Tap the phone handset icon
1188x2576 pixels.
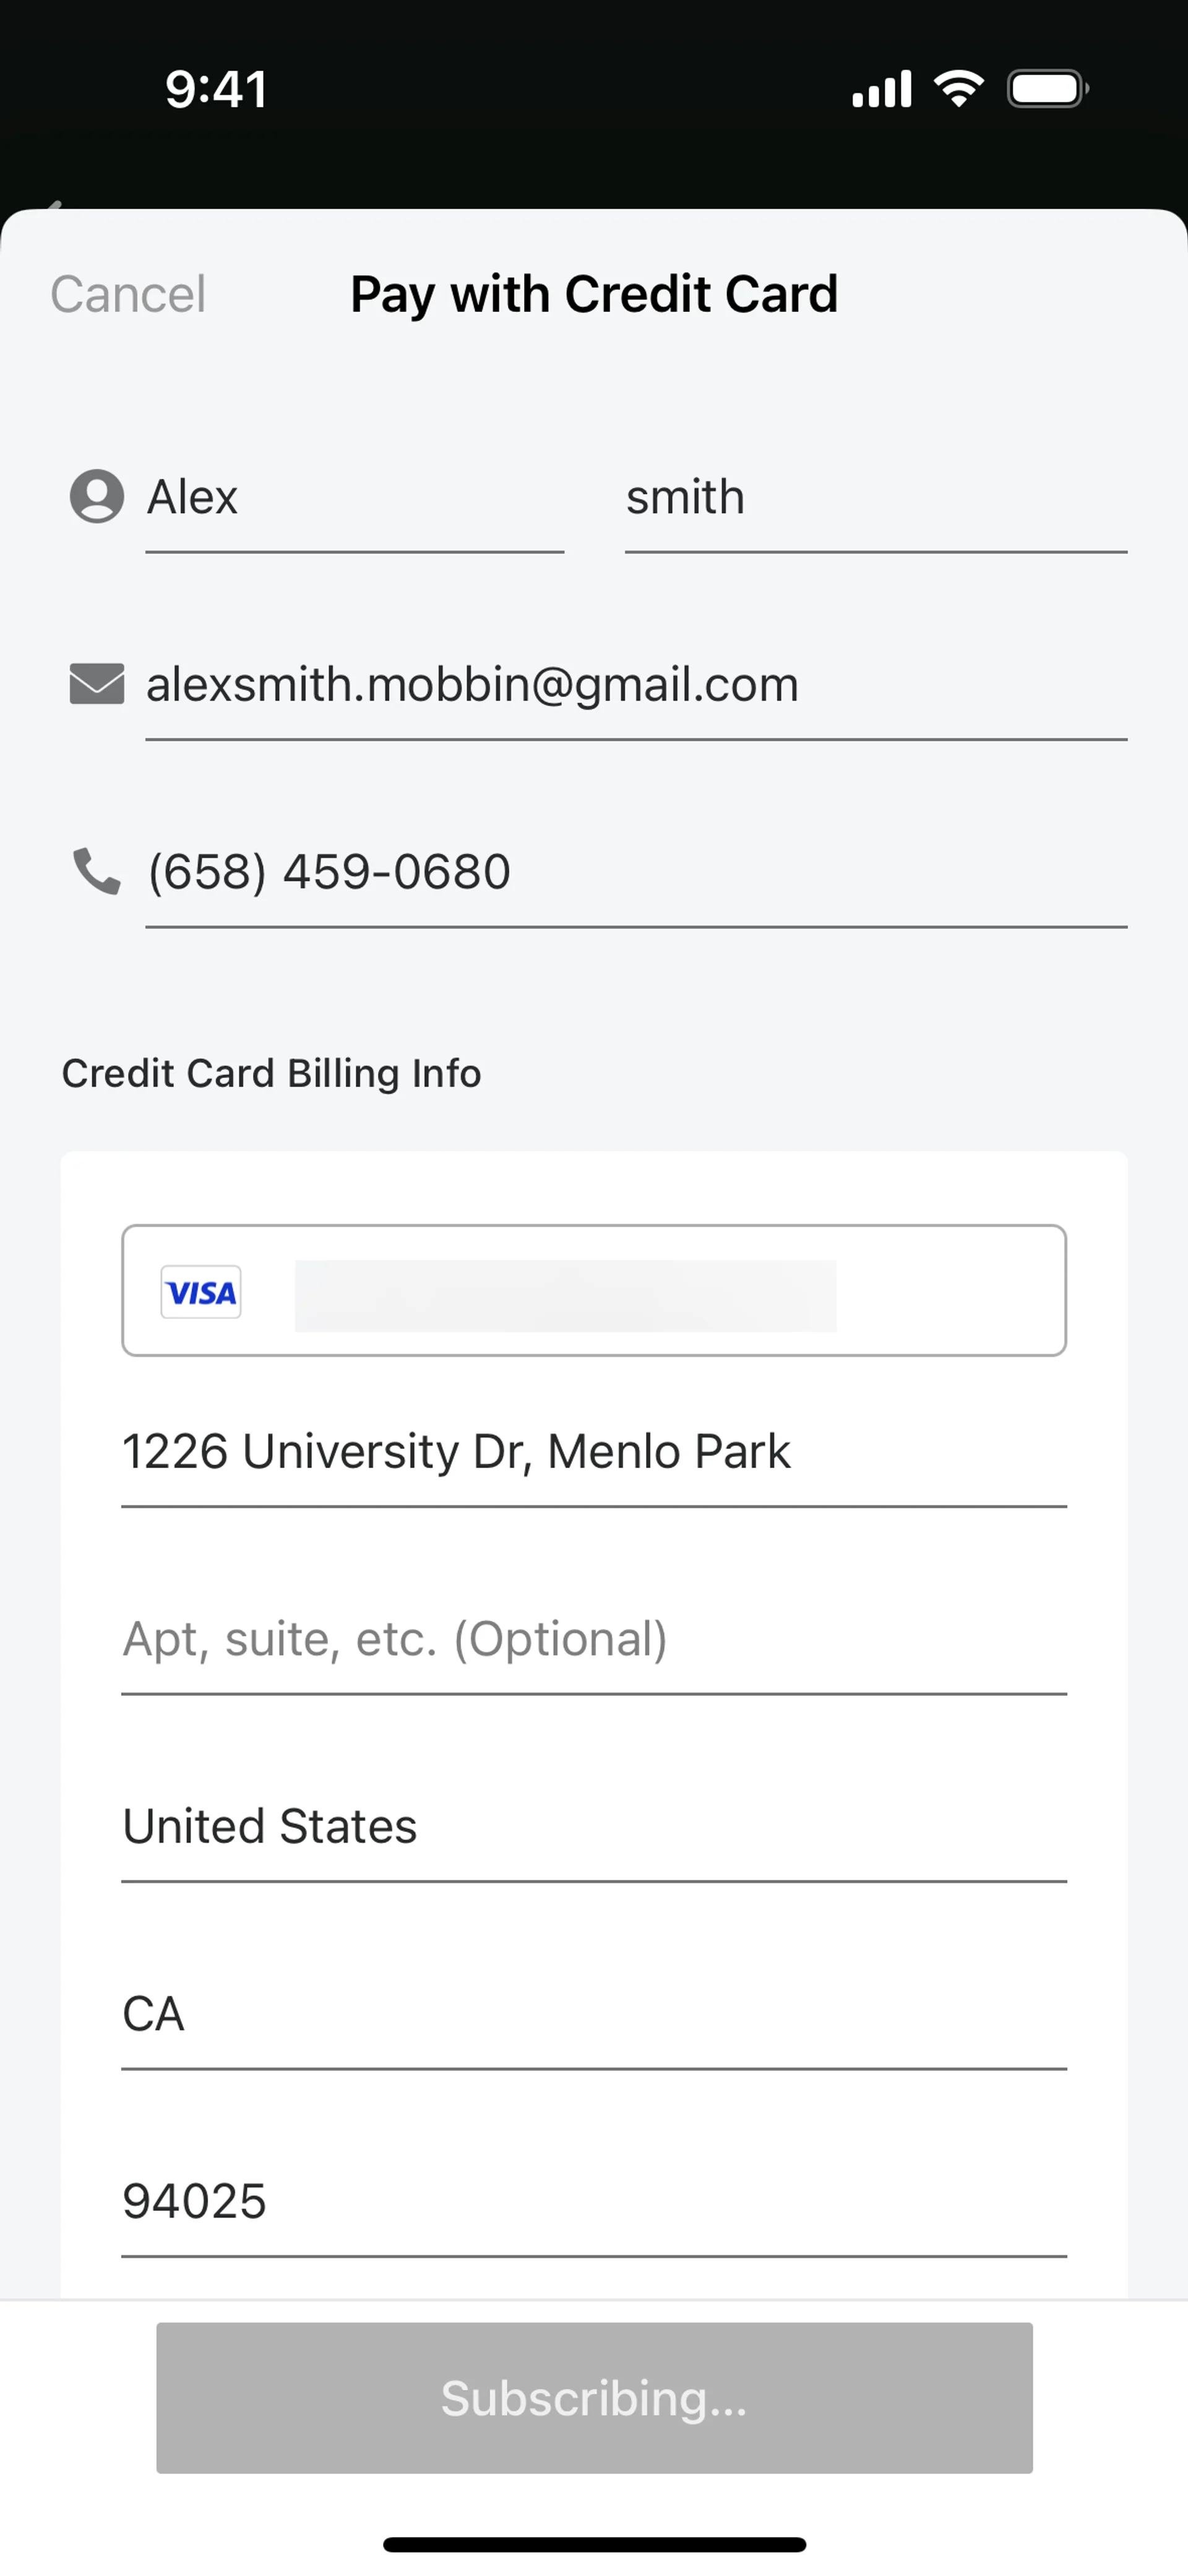coord(96,871)
